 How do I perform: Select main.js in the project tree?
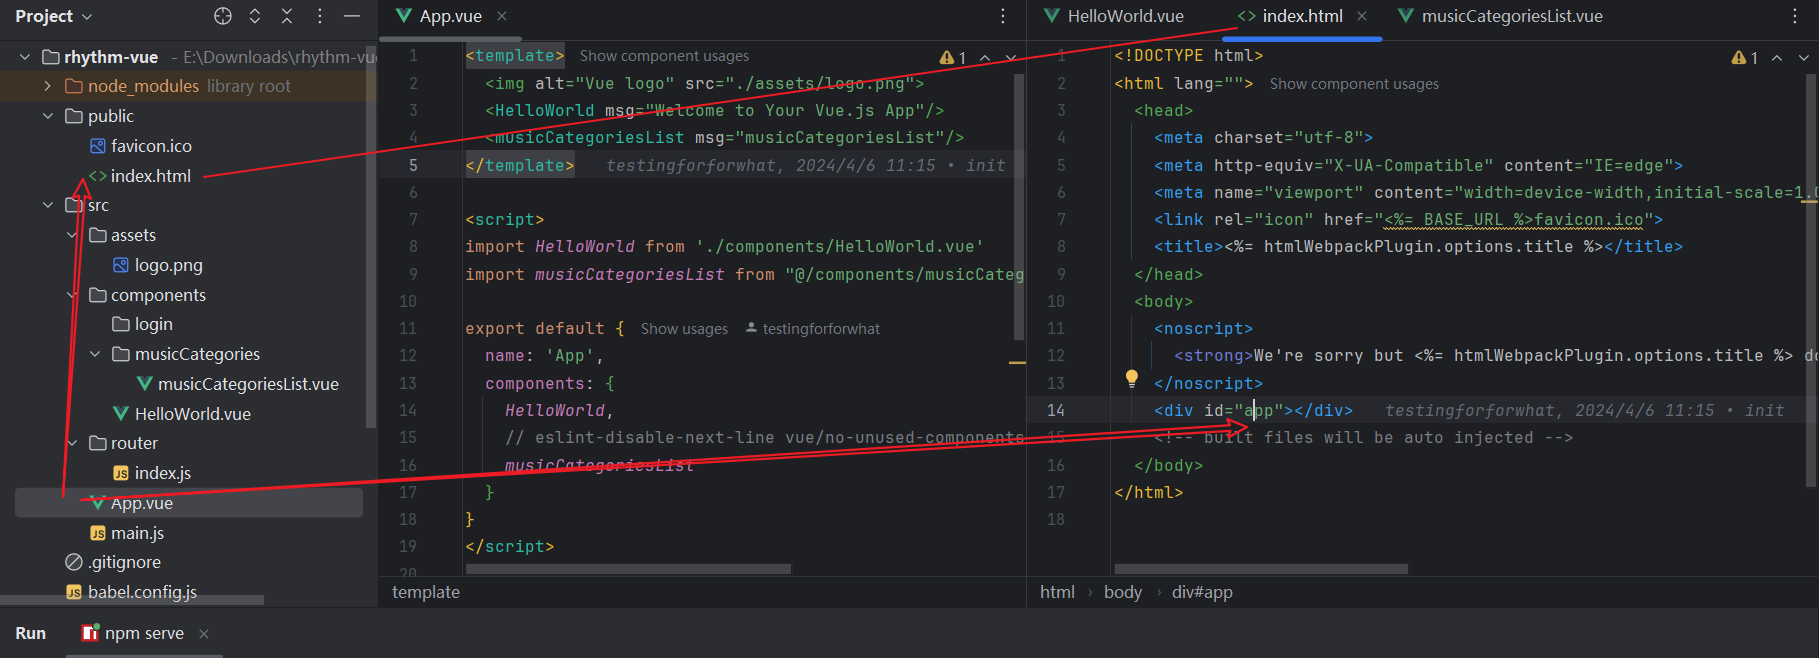tap(137, 533)
